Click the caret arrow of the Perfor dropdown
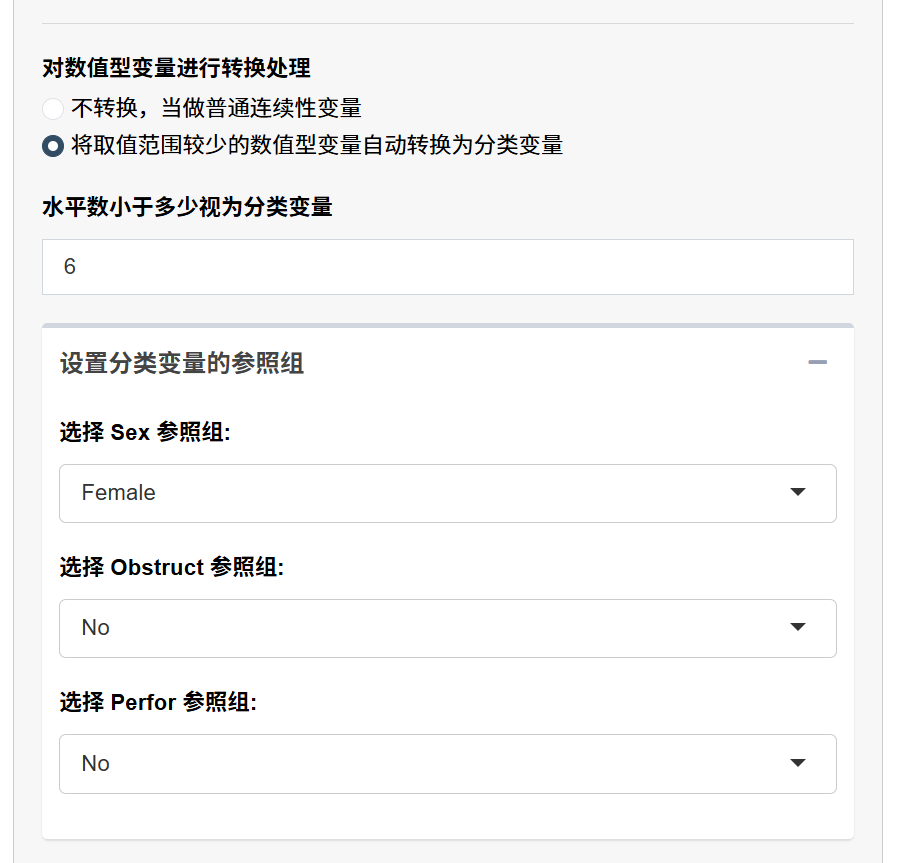The image size is (911, 863). [x=798, y=762]
